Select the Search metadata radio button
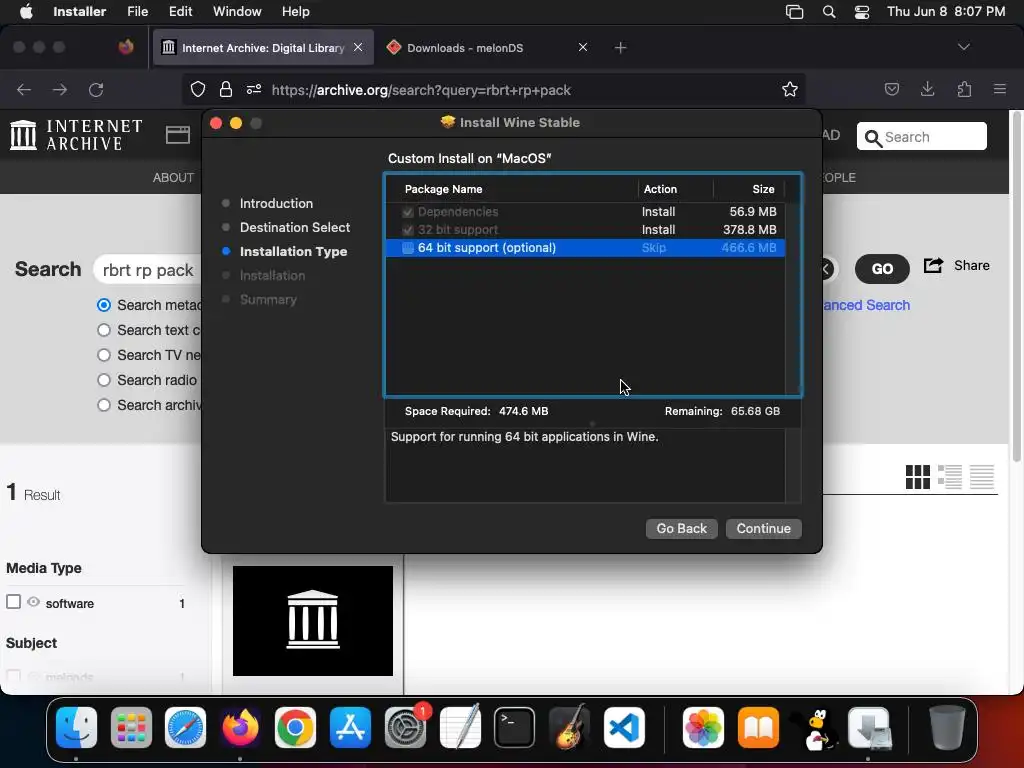1024x768 pixels. [104, 305]
